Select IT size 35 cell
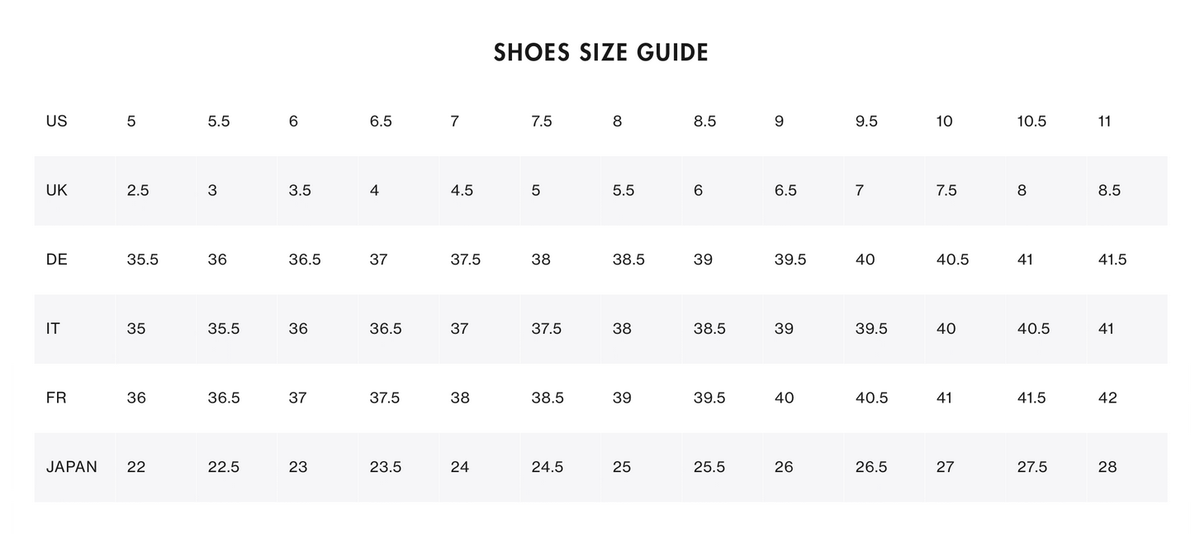Image resolution: width=1200 pixels, height=534 pixels. pos(136,328)
